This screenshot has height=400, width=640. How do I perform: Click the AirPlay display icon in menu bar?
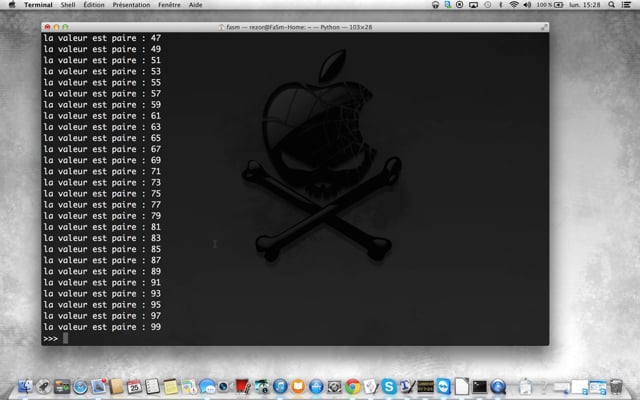pos(473,5)
